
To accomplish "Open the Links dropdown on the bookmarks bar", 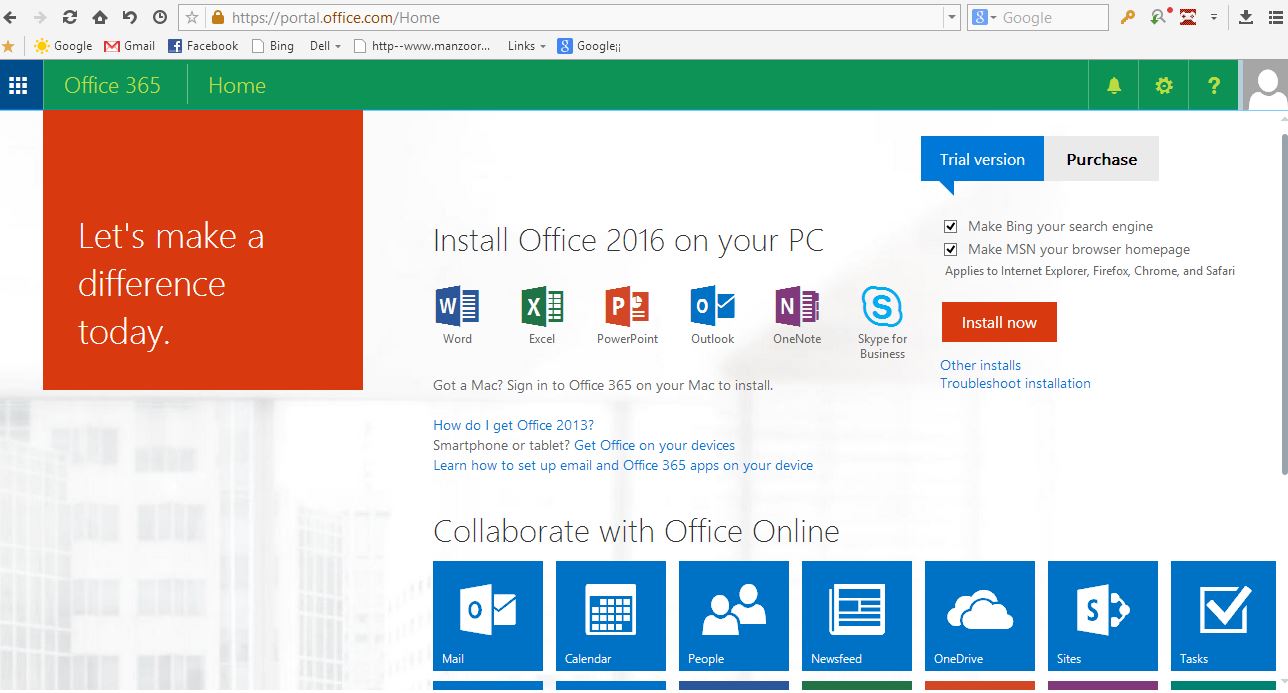I will tap(526, 45).
